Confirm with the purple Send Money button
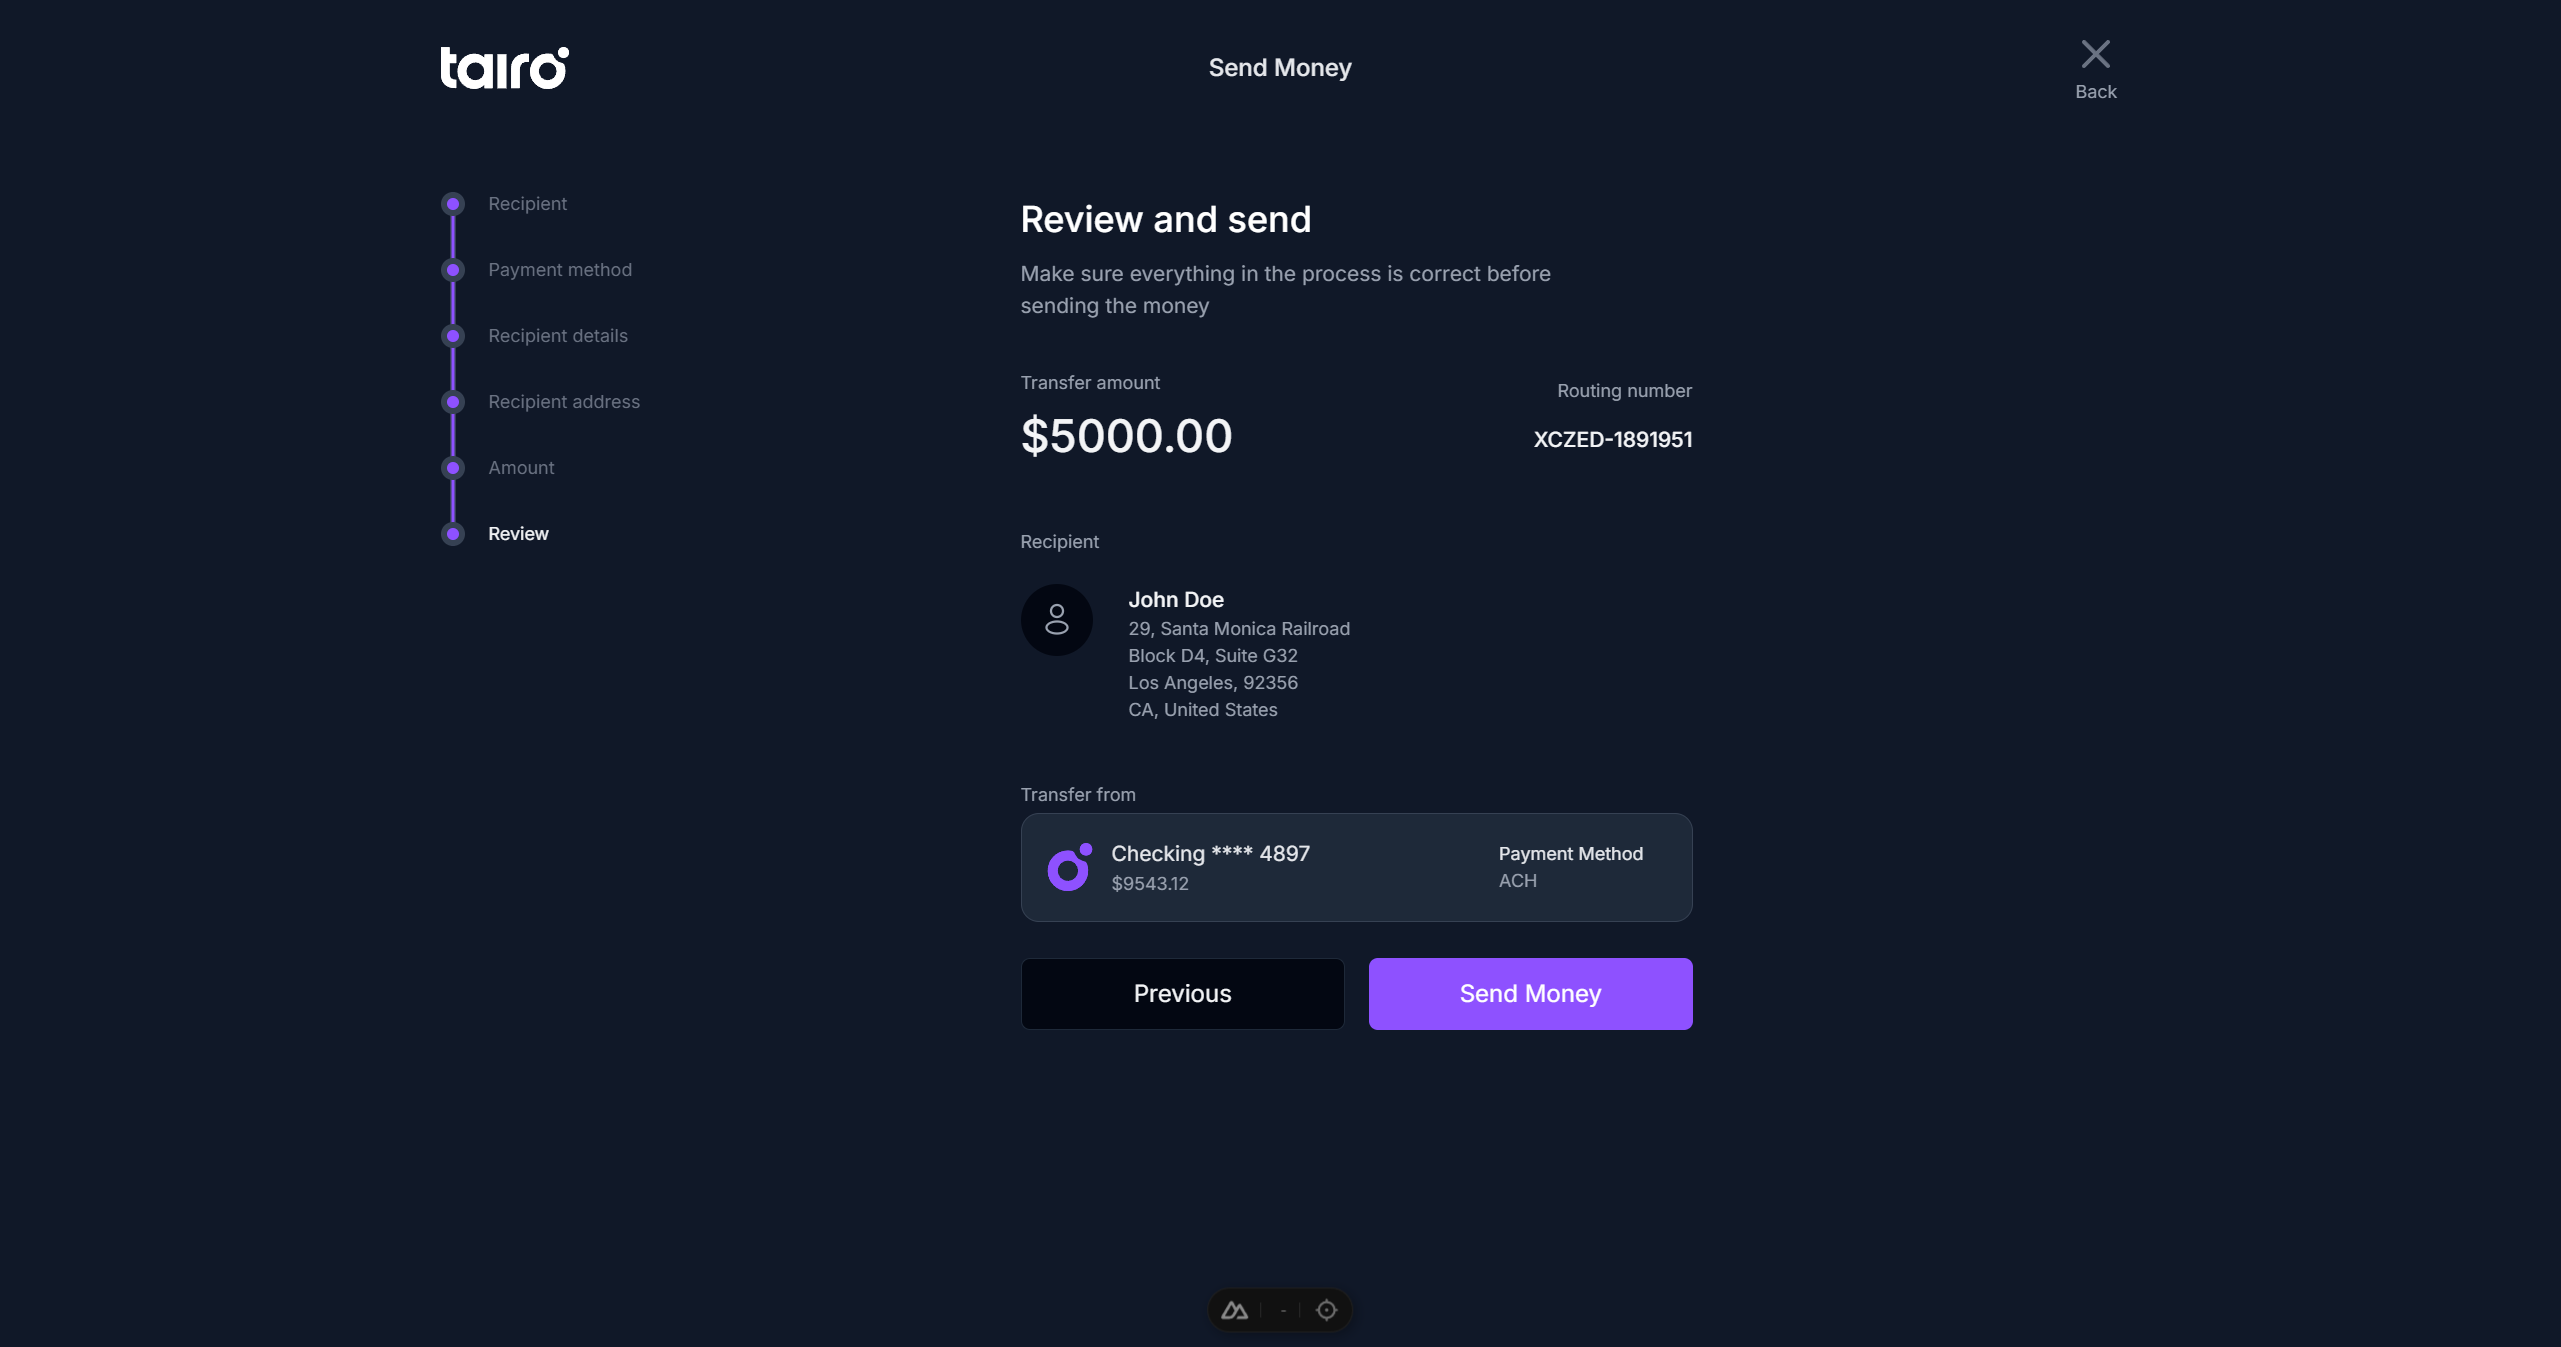Viewport: 2561px width, 1347px height. point(1530,994)
